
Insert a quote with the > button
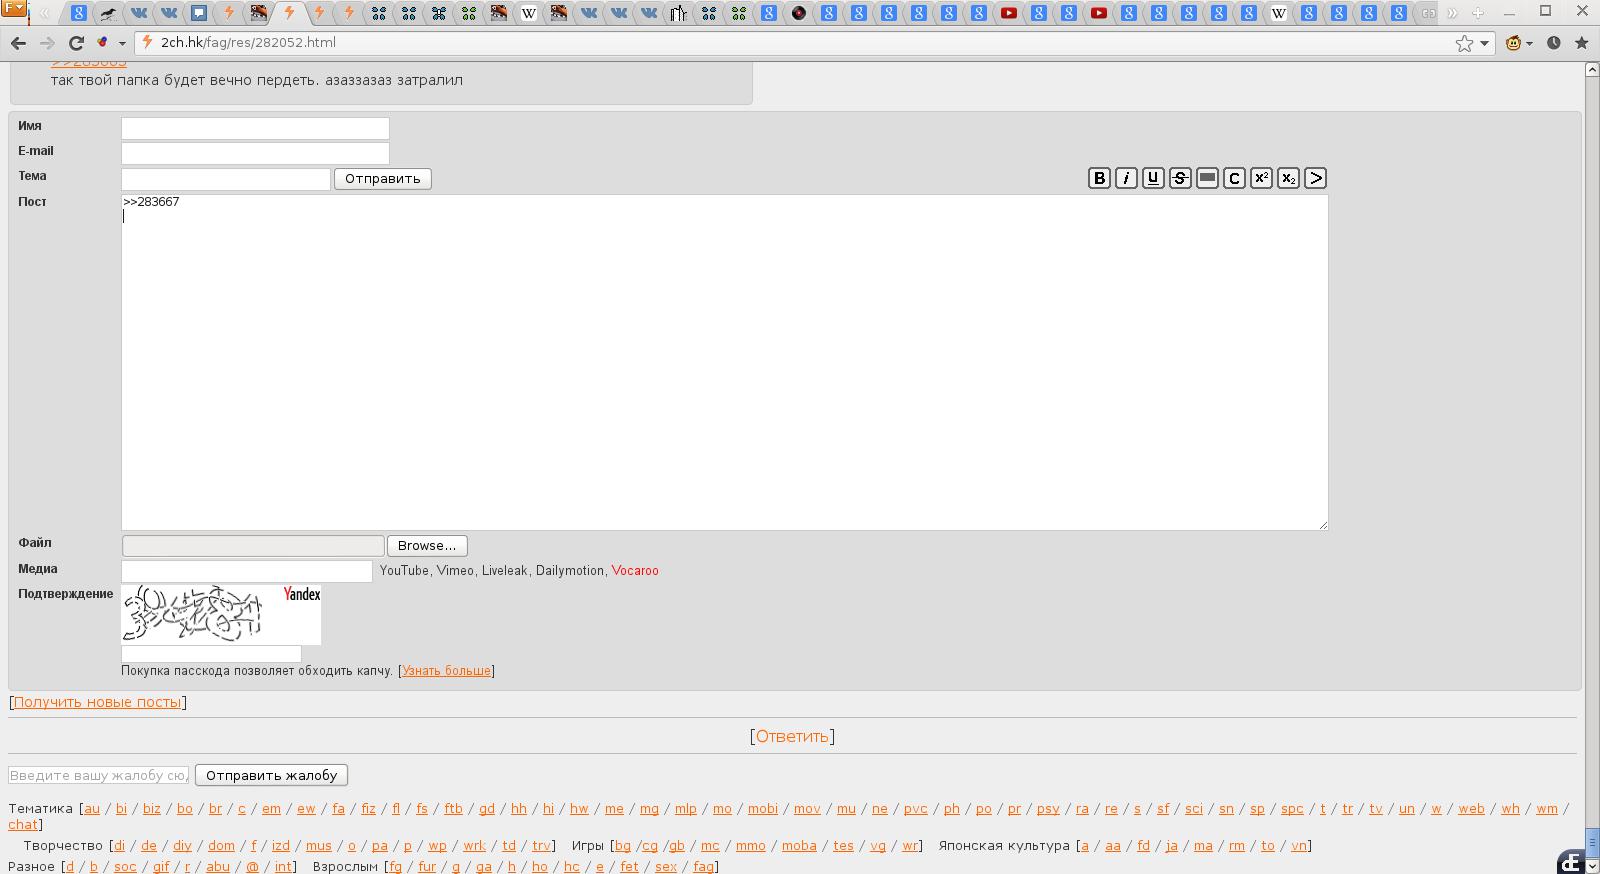1315,178
